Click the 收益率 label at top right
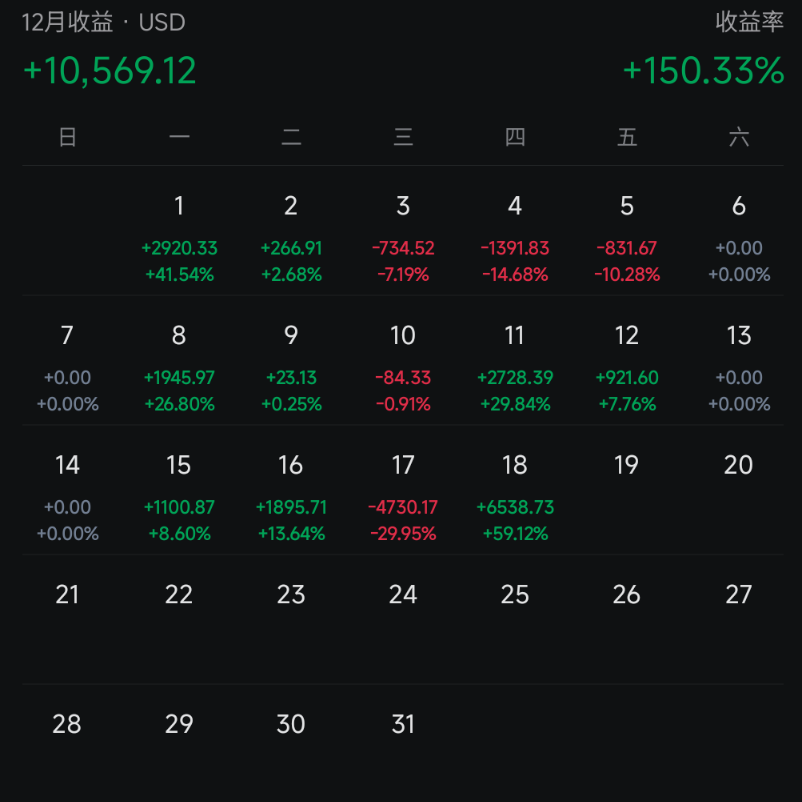The height and width of the screenshot is (802, 802). tap(749, 22)
